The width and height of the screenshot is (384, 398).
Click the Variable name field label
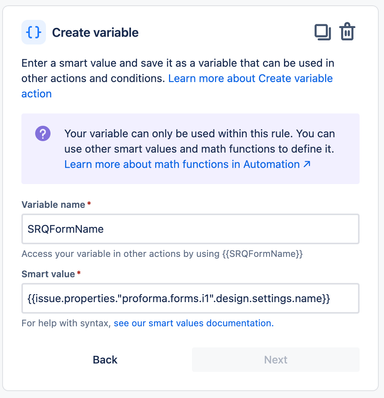tap(53, 204)
